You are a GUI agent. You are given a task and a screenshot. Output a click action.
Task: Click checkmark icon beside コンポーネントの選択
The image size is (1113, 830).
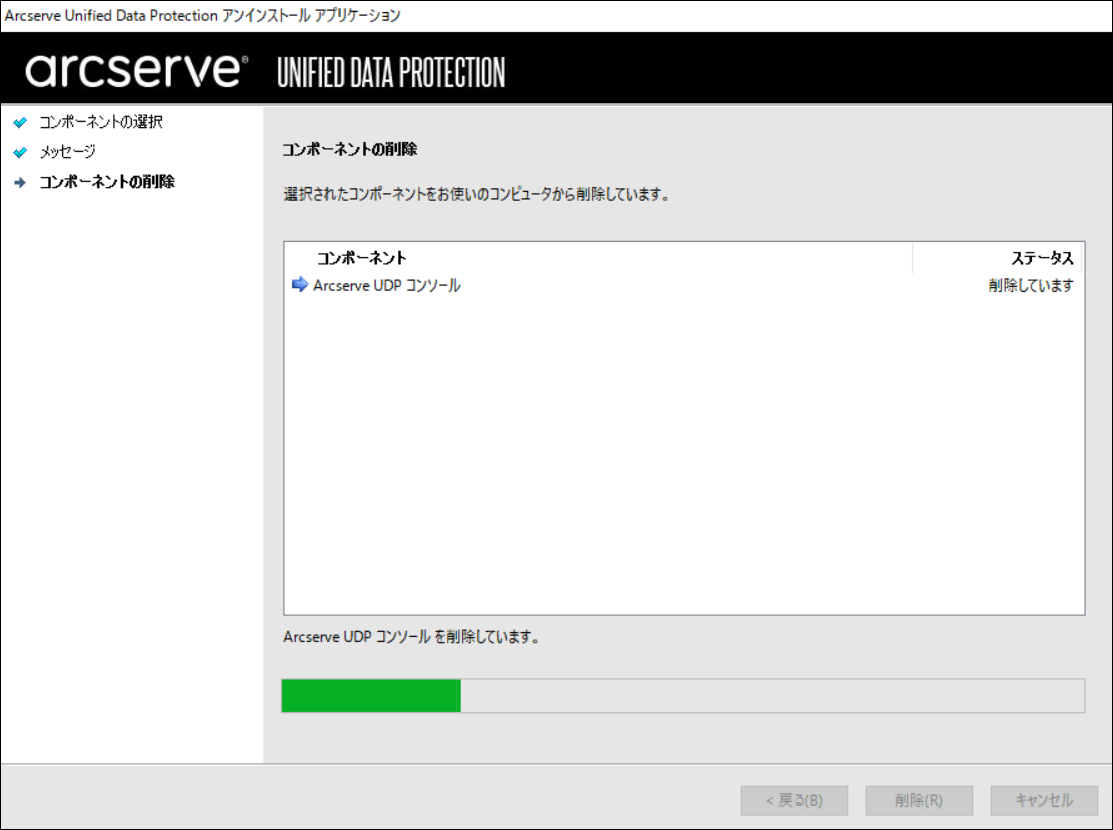21,122
